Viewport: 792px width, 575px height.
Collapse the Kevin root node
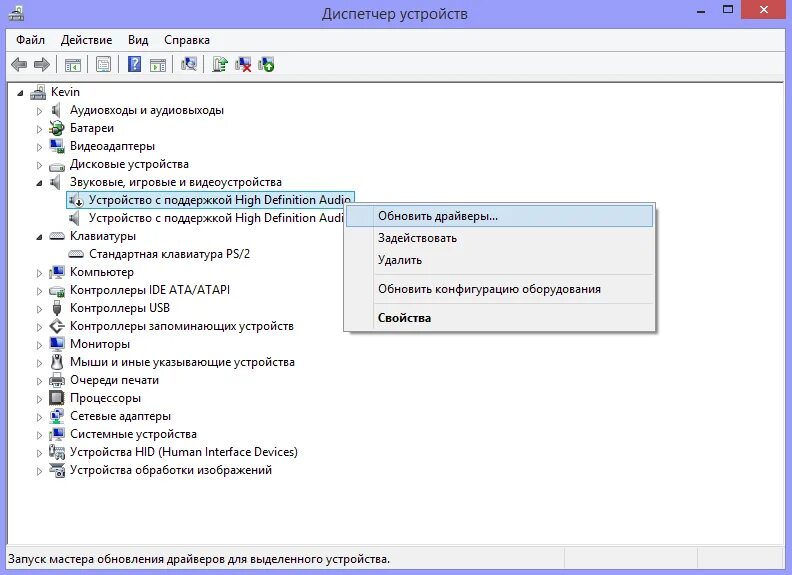[20, 93]
